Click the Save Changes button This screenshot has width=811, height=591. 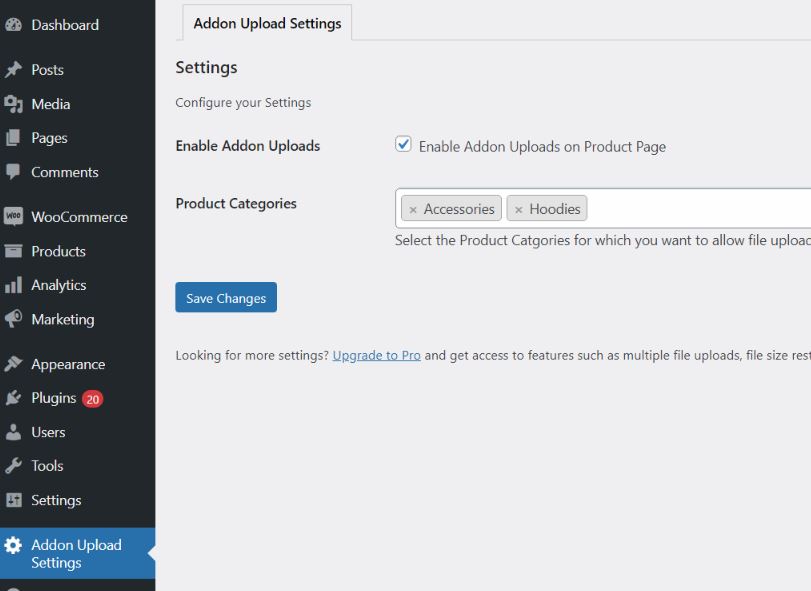pyautogui.click(x=226, y=297)
